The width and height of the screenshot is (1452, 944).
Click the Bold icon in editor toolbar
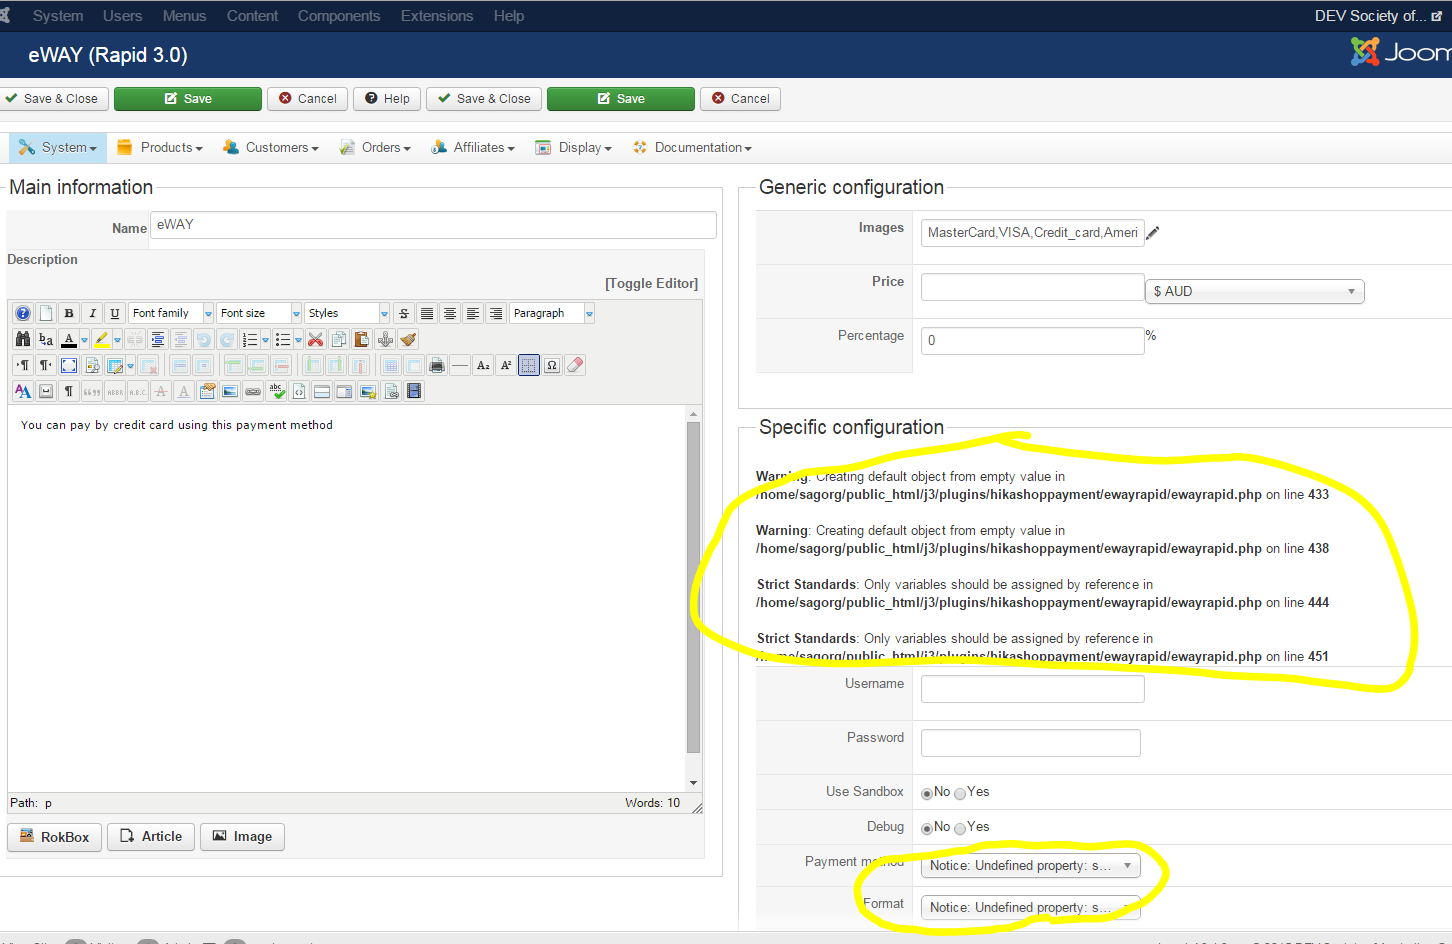tap(69, 313)
